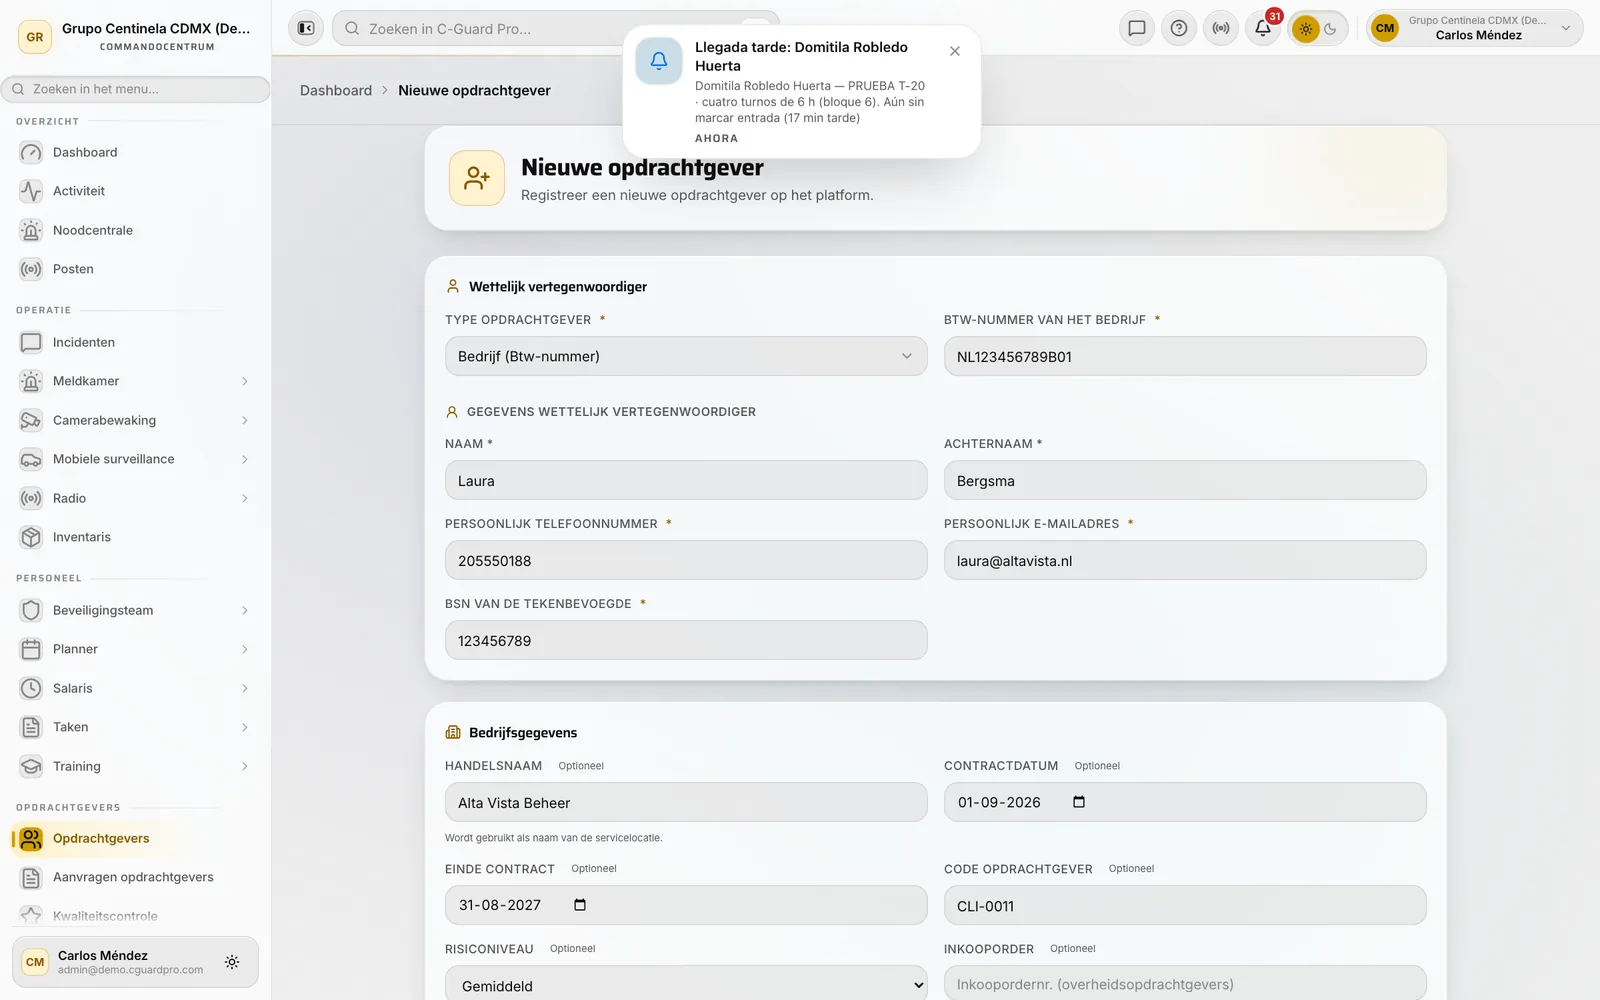Click the Incidenten sidebar icon
The width and height of the screenshot is (1600, 1000).
click(31, 342)
